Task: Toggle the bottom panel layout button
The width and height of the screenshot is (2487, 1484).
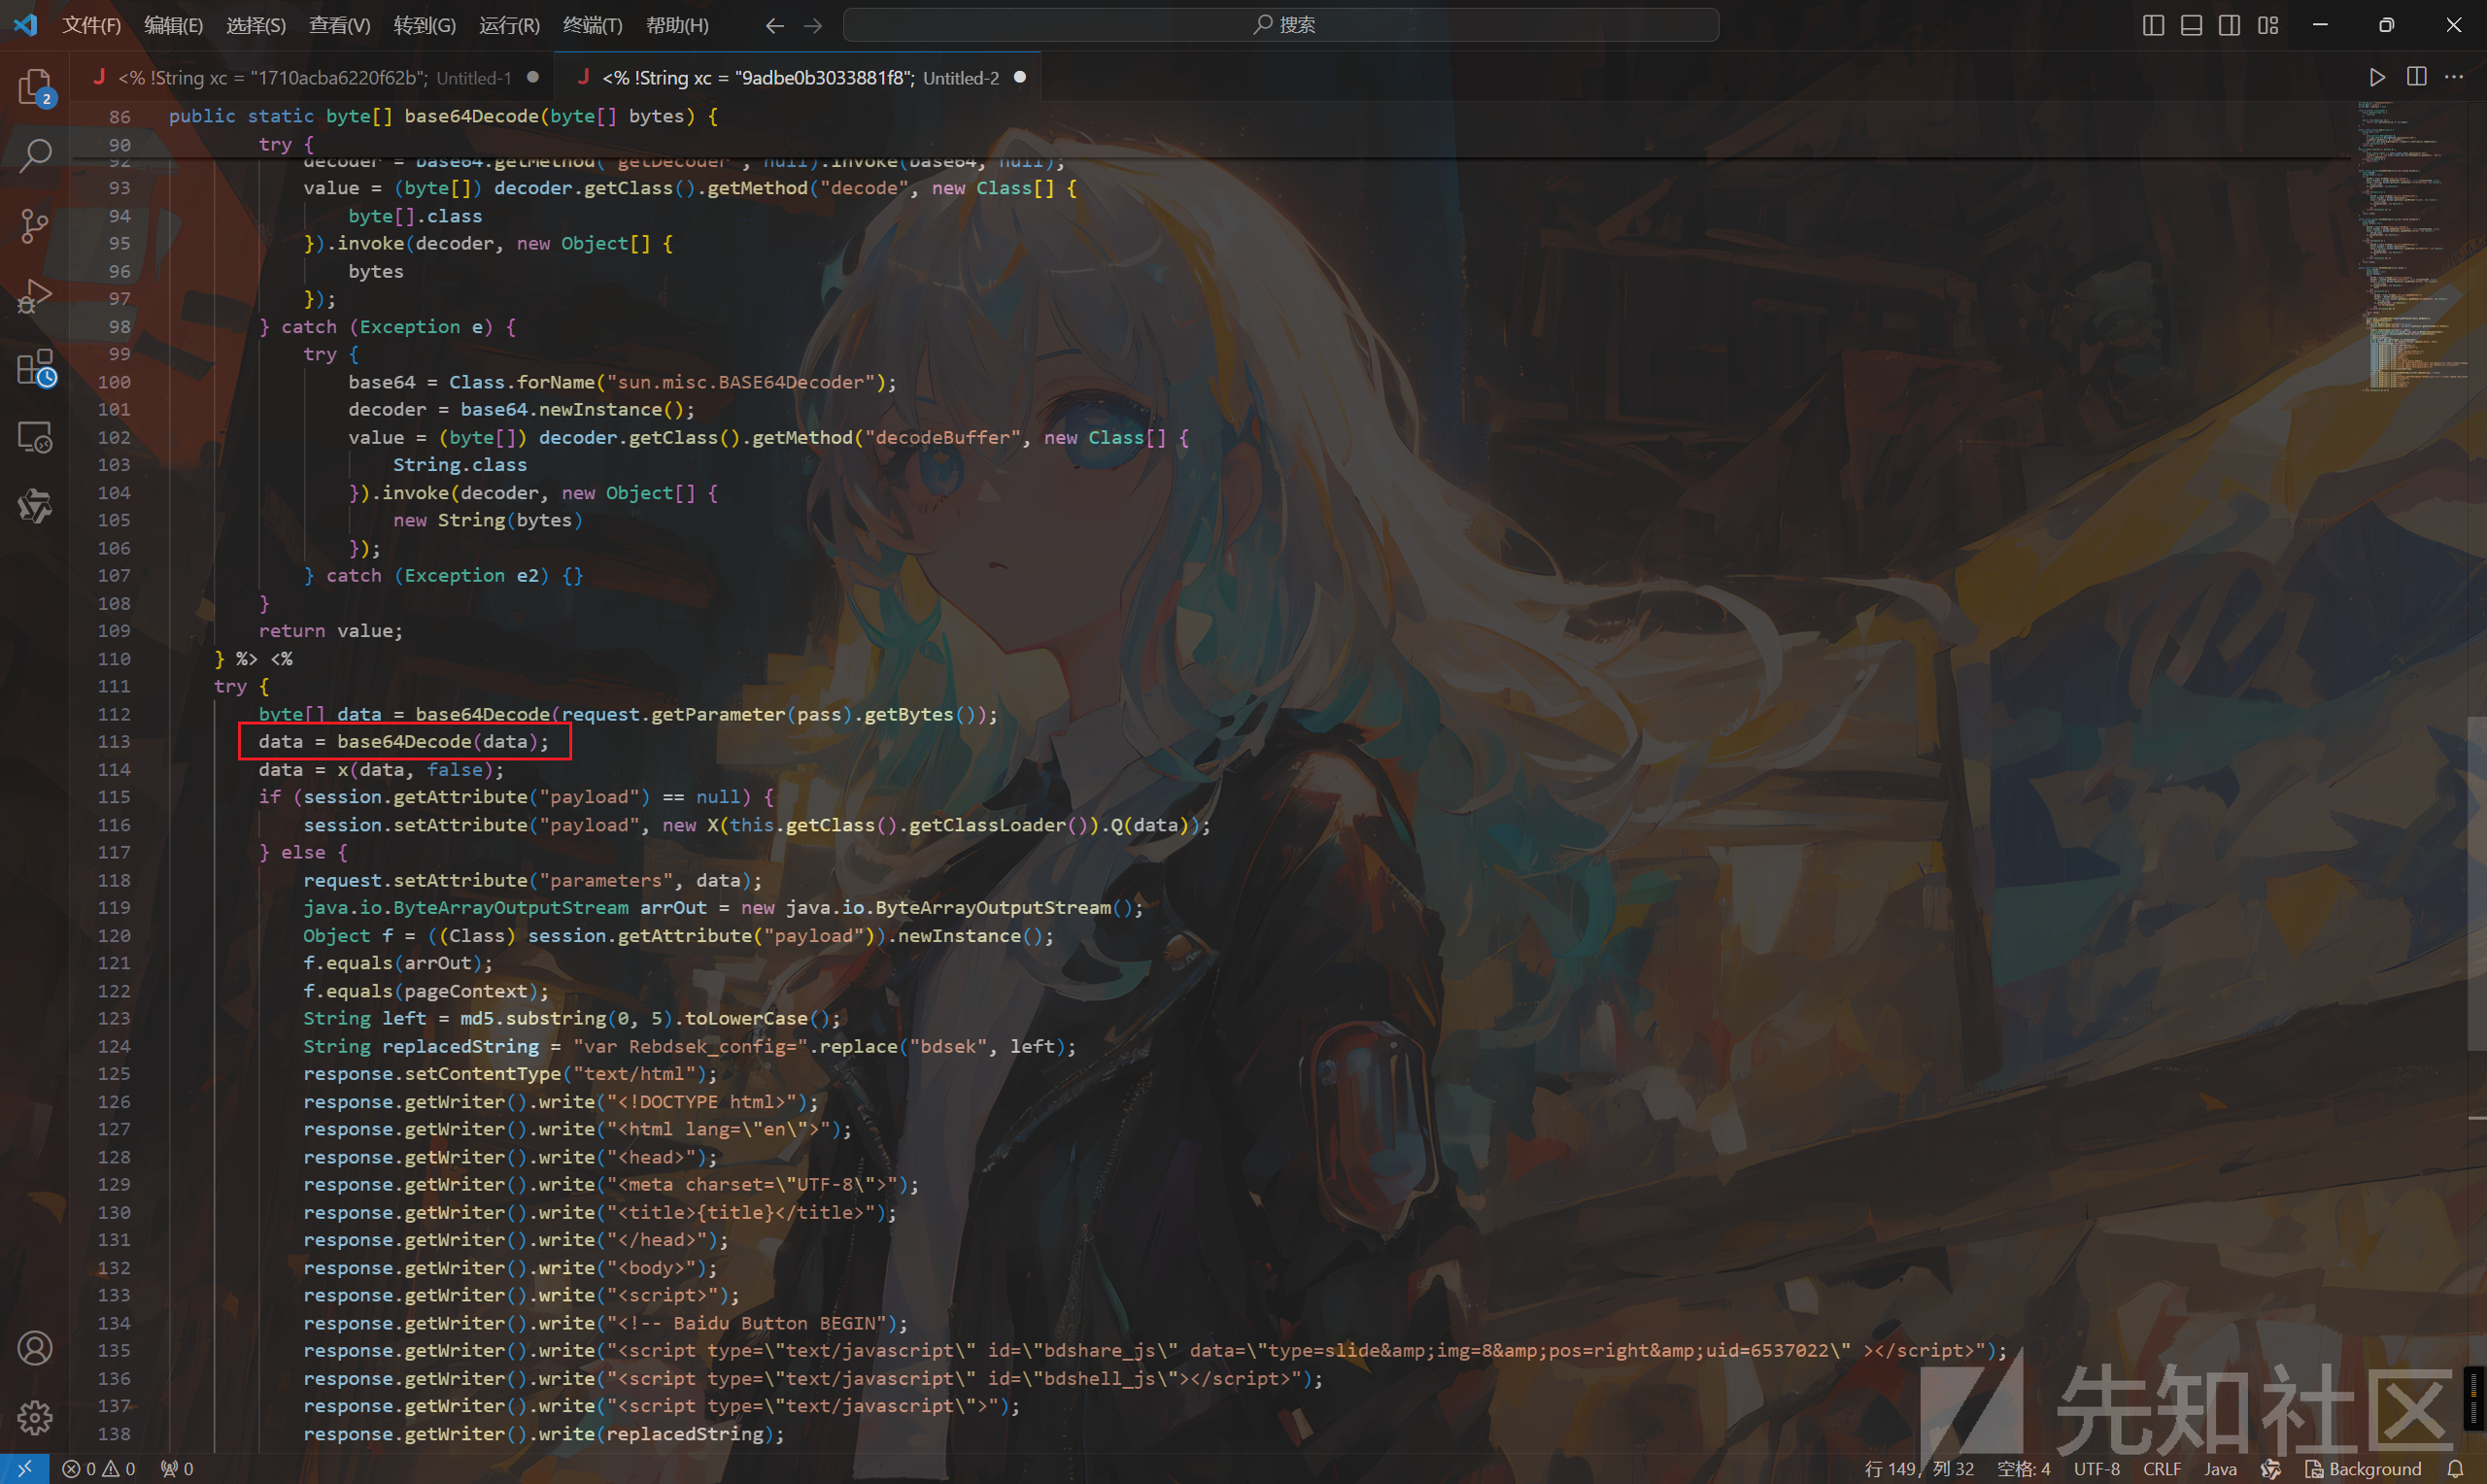Action: [2191, 25]
